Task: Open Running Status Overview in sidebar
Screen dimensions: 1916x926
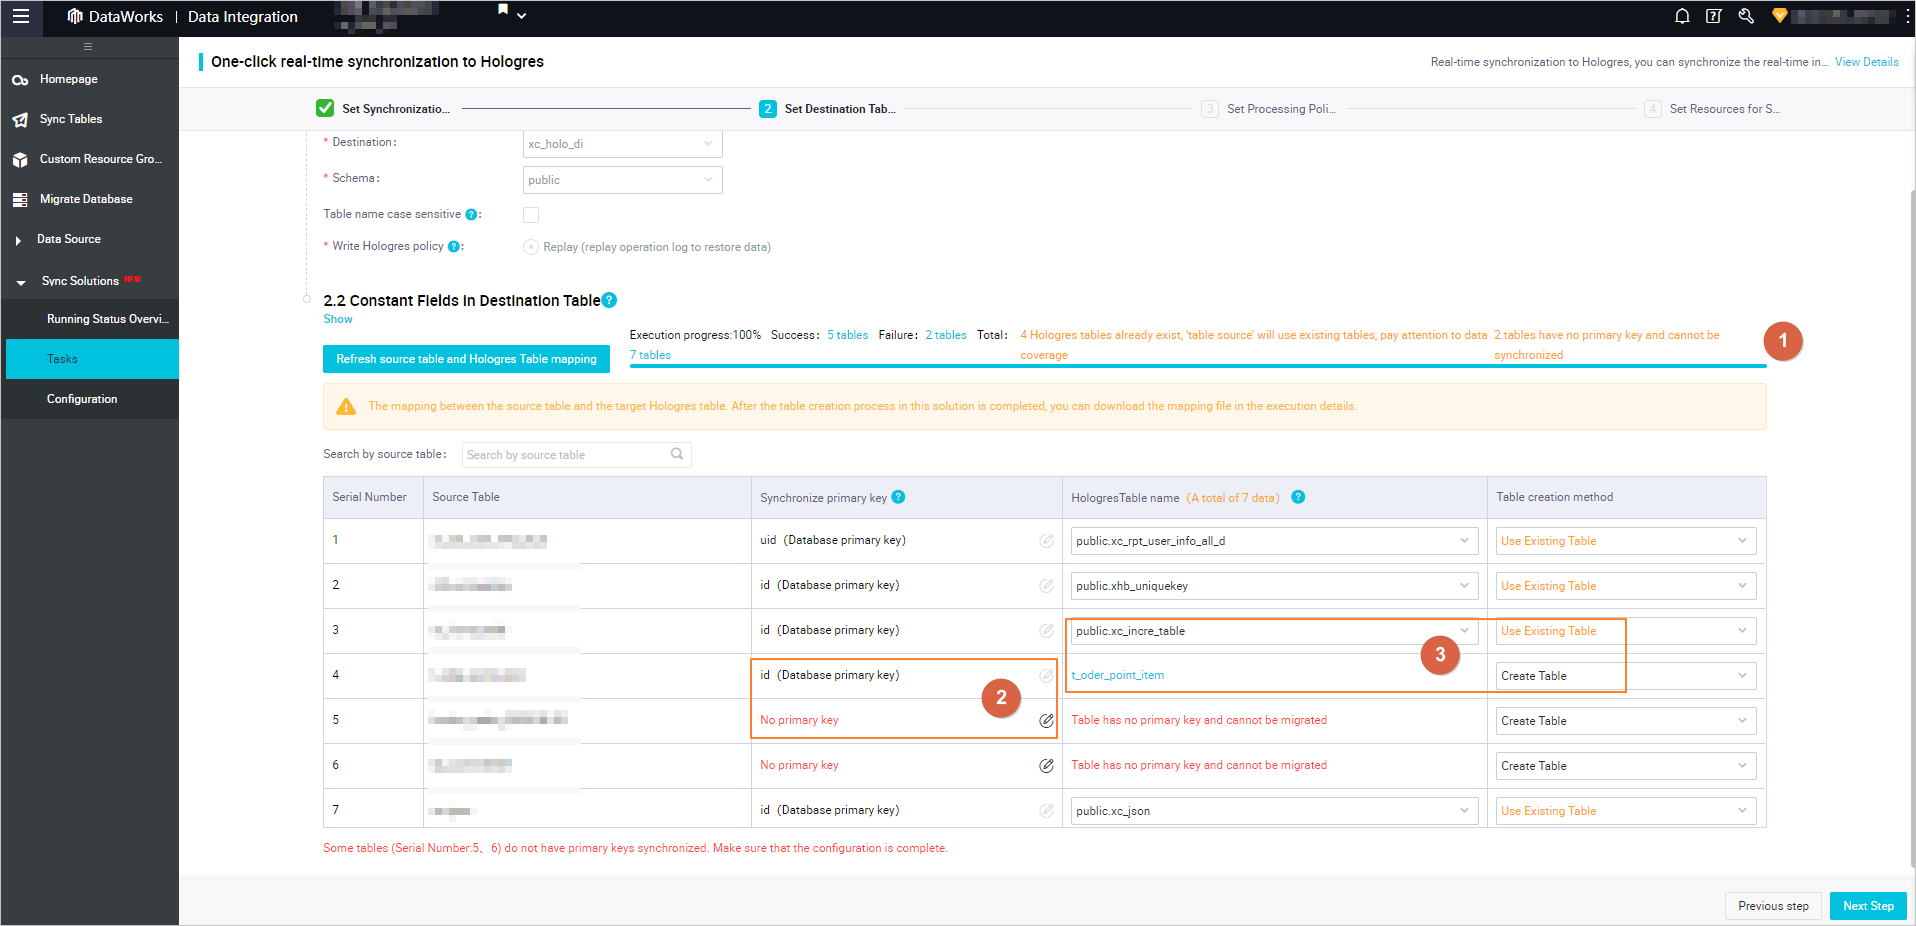Action: coord(108,319)
